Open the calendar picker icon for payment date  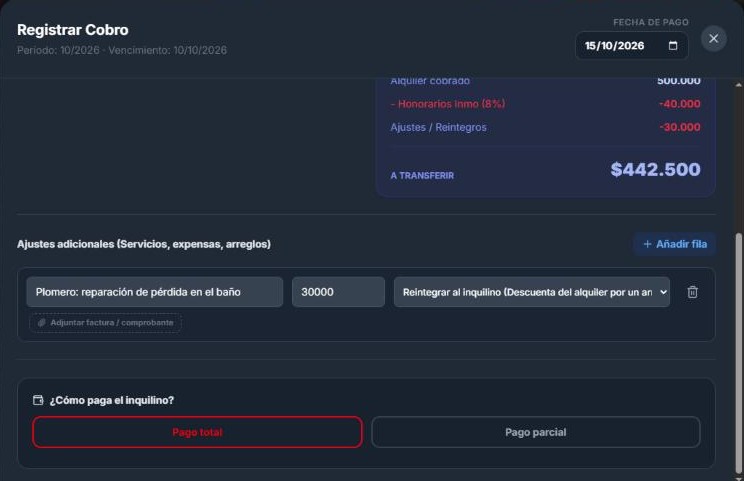point(673,46)
